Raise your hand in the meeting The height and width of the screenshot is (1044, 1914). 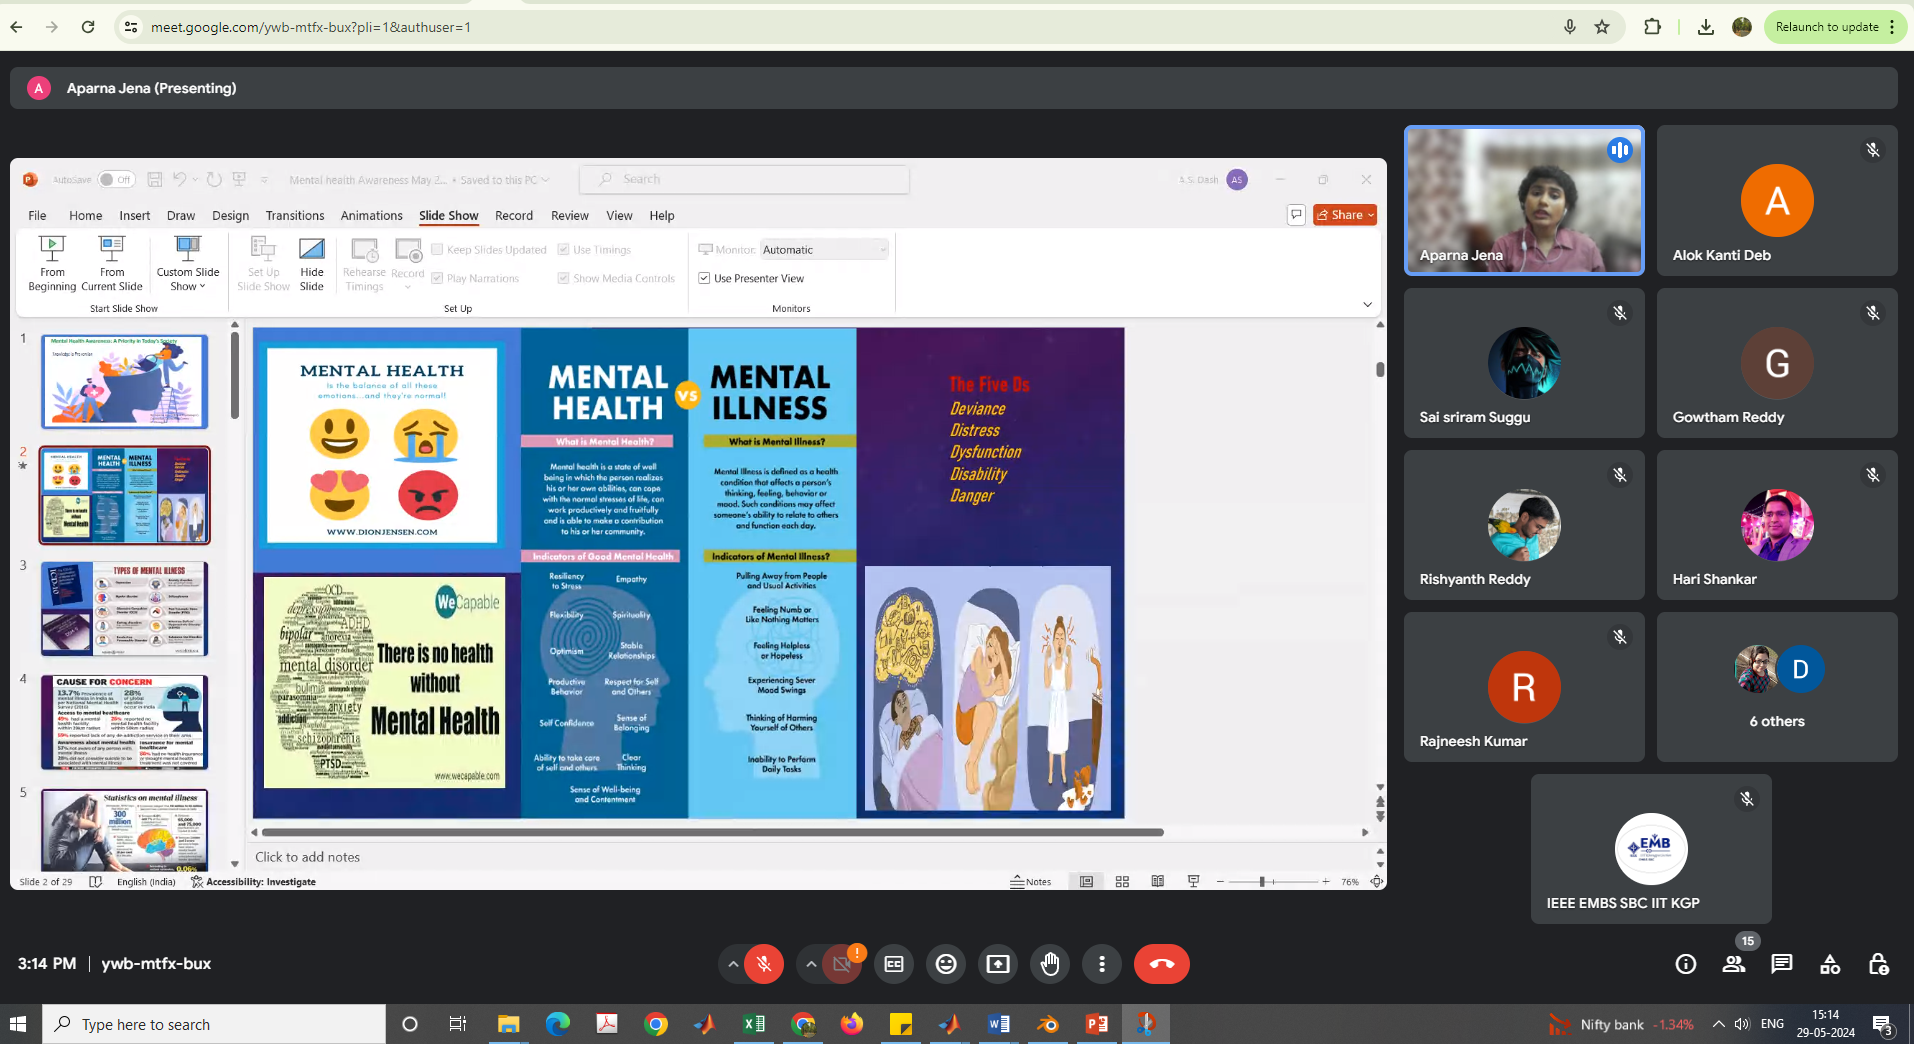coord(1050,964)
